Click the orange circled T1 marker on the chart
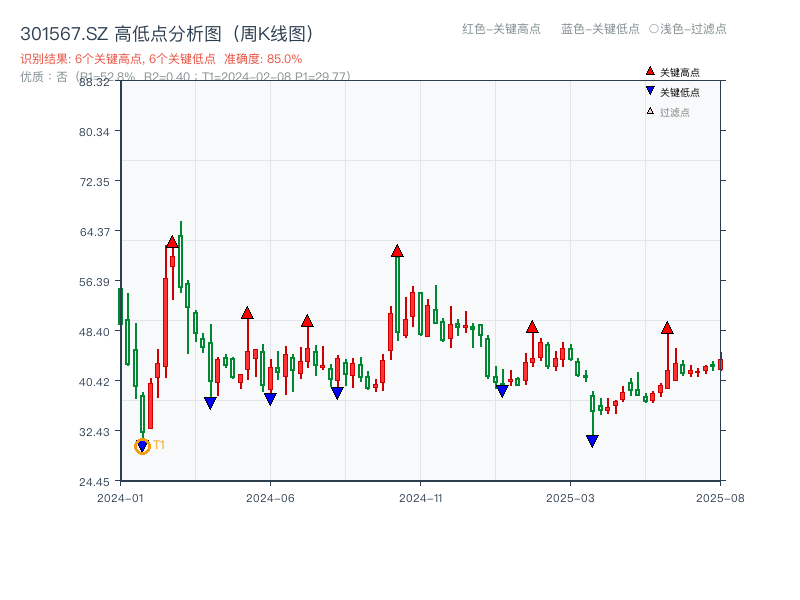 click(x=141, y=446)
